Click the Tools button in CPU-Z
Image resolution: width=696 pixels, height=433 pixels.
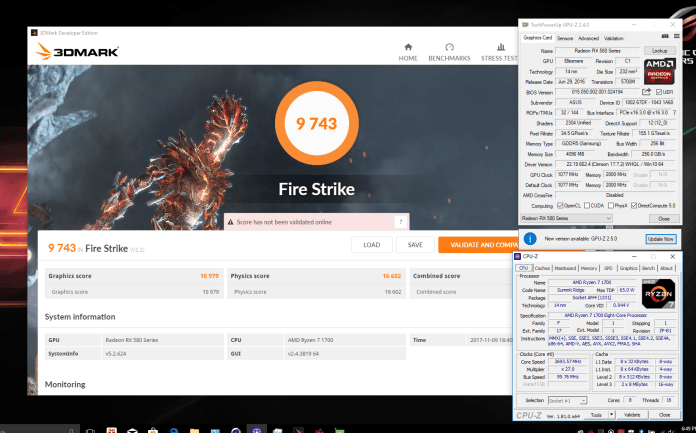point(596,415)
